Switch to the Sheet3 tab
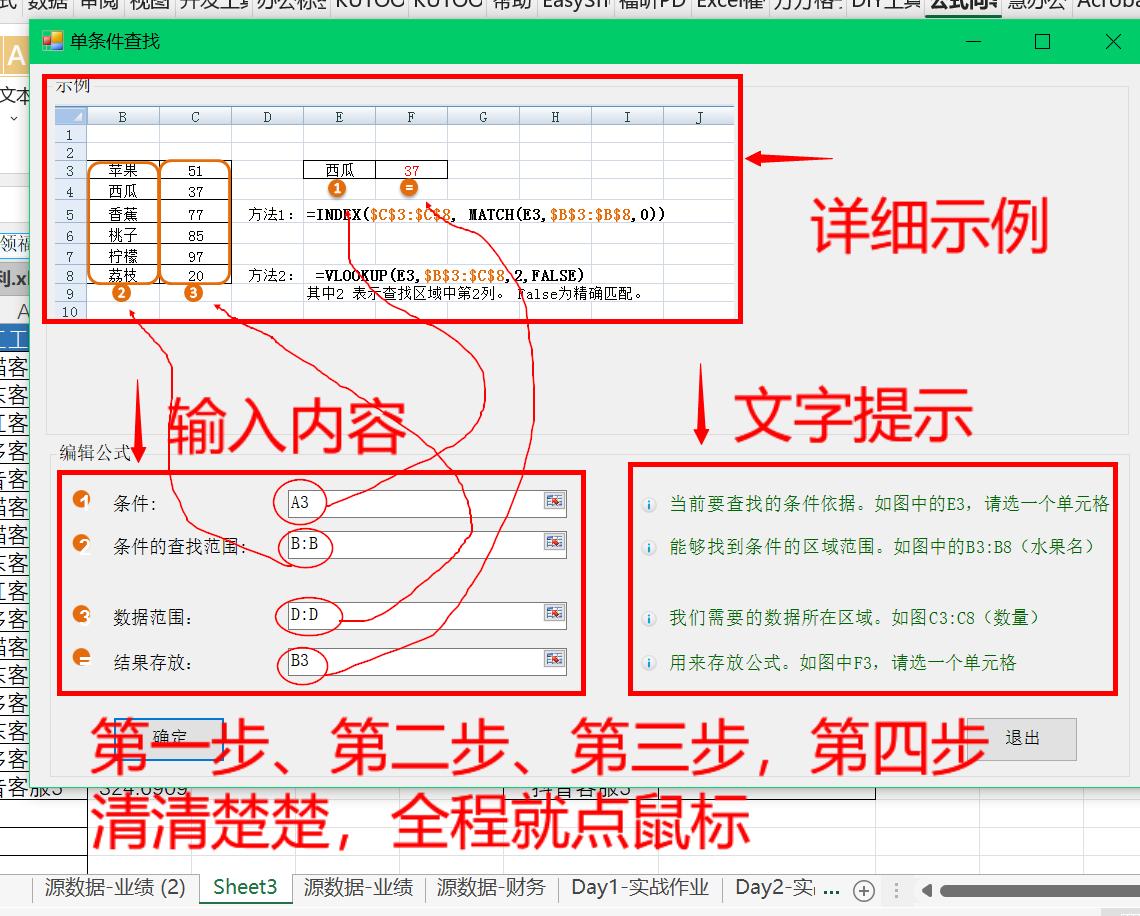 point(245,887)
